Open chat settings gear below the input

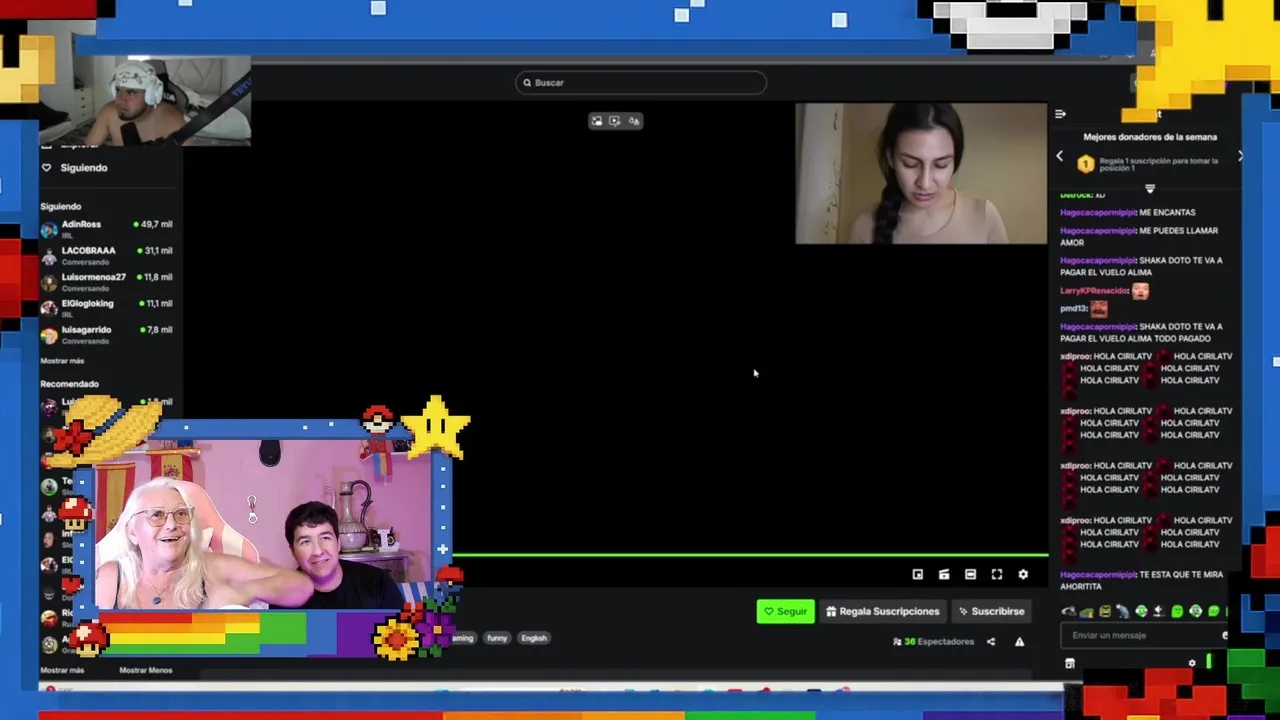(x=1192, y=663)
